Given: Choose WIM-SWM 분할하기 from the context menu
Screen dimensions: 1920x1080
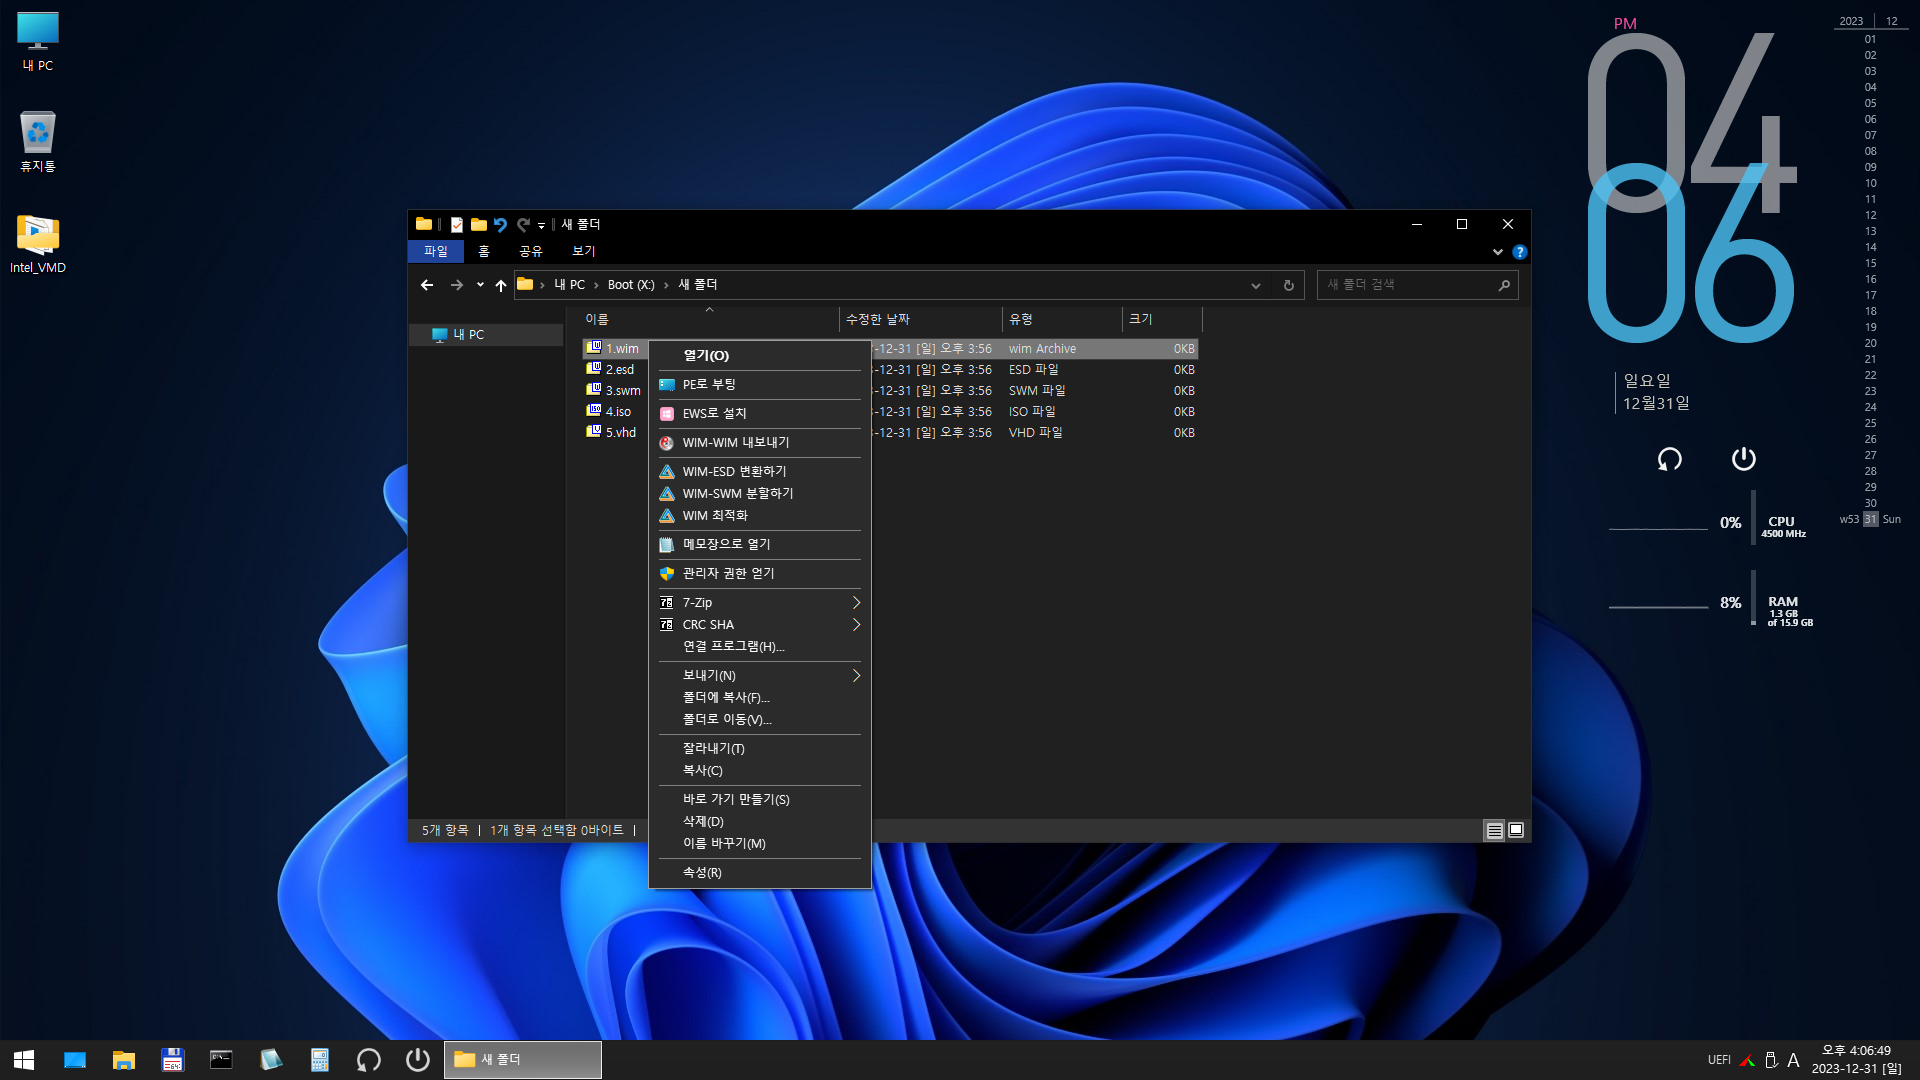Looking at the screenshot, I should pyautogui.click(x=760, y=494).
